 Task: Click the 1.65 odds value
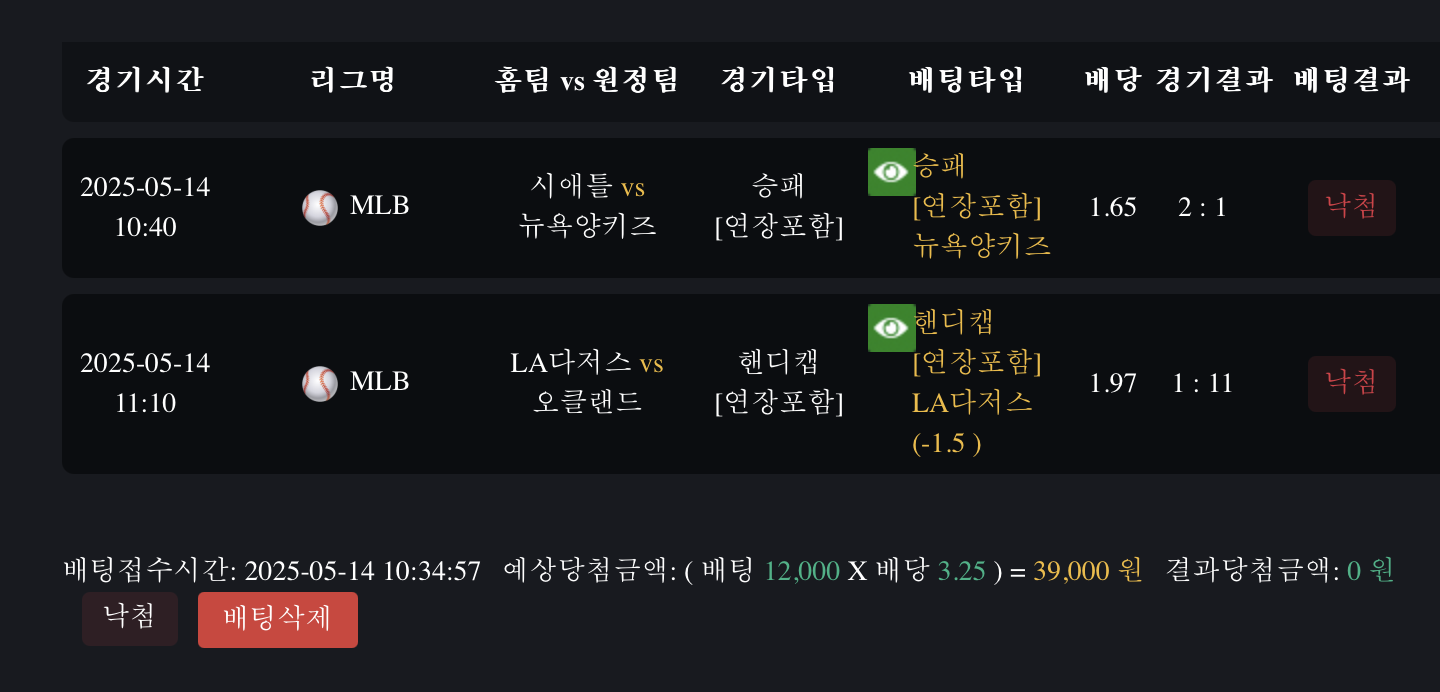click(1113, 208)
